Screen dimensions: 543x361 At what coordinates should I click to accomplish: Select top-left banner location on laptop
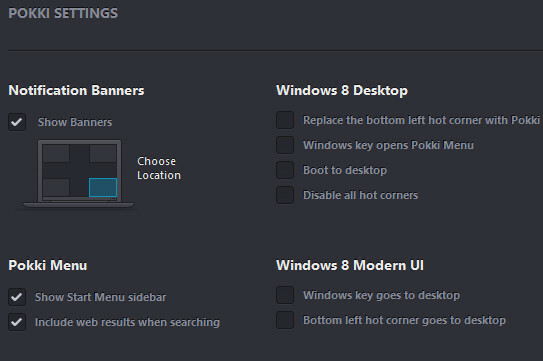[x=56, y=153]
